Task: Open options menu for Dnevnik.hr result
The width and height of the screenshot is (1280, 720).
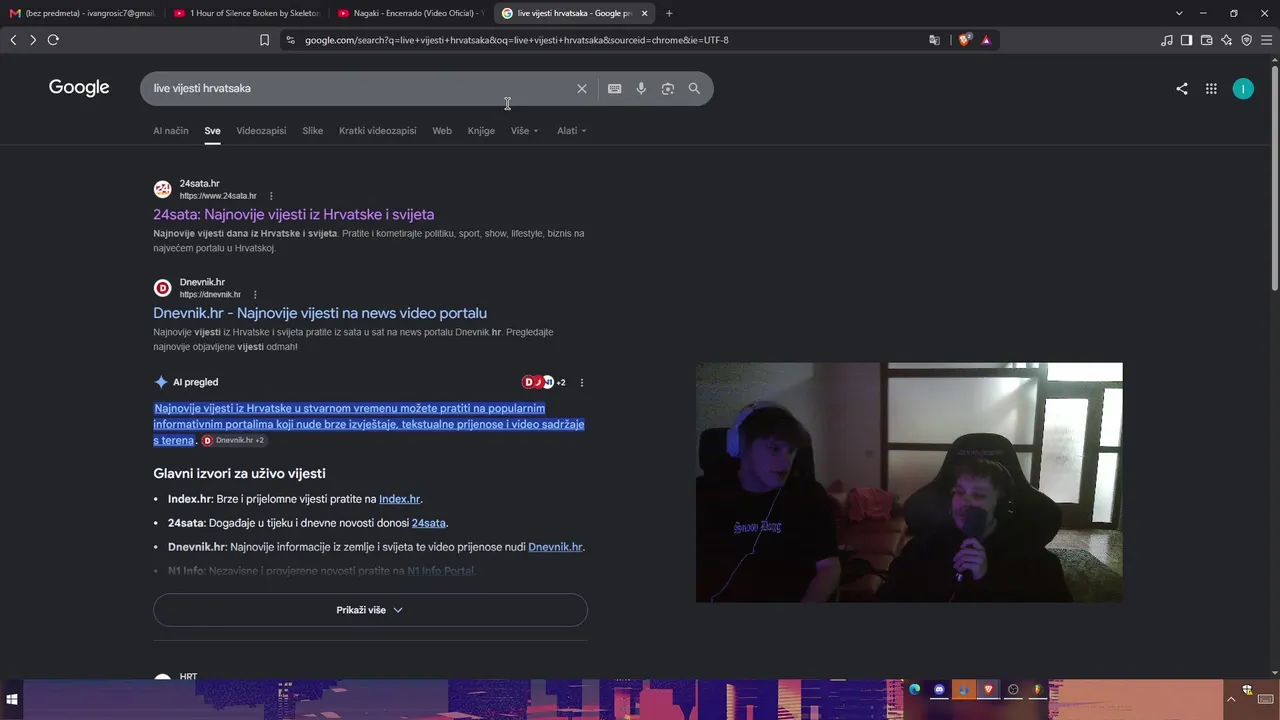Action: pos(255,295)
